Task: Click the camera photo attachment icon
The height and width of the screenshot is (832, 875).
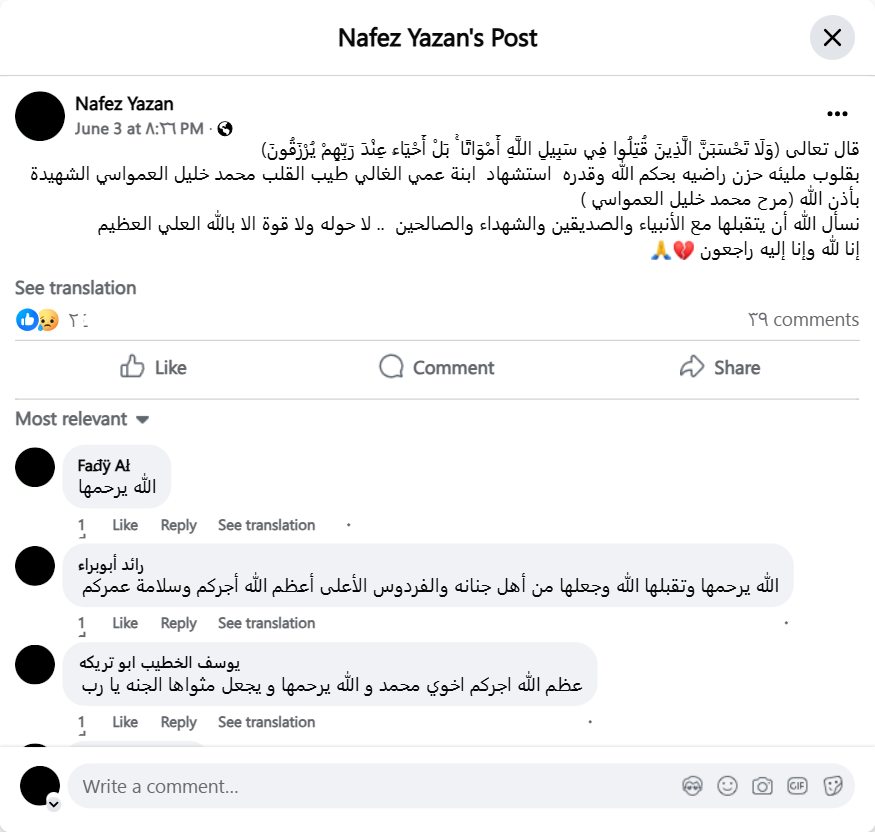Action: point(762,786)
